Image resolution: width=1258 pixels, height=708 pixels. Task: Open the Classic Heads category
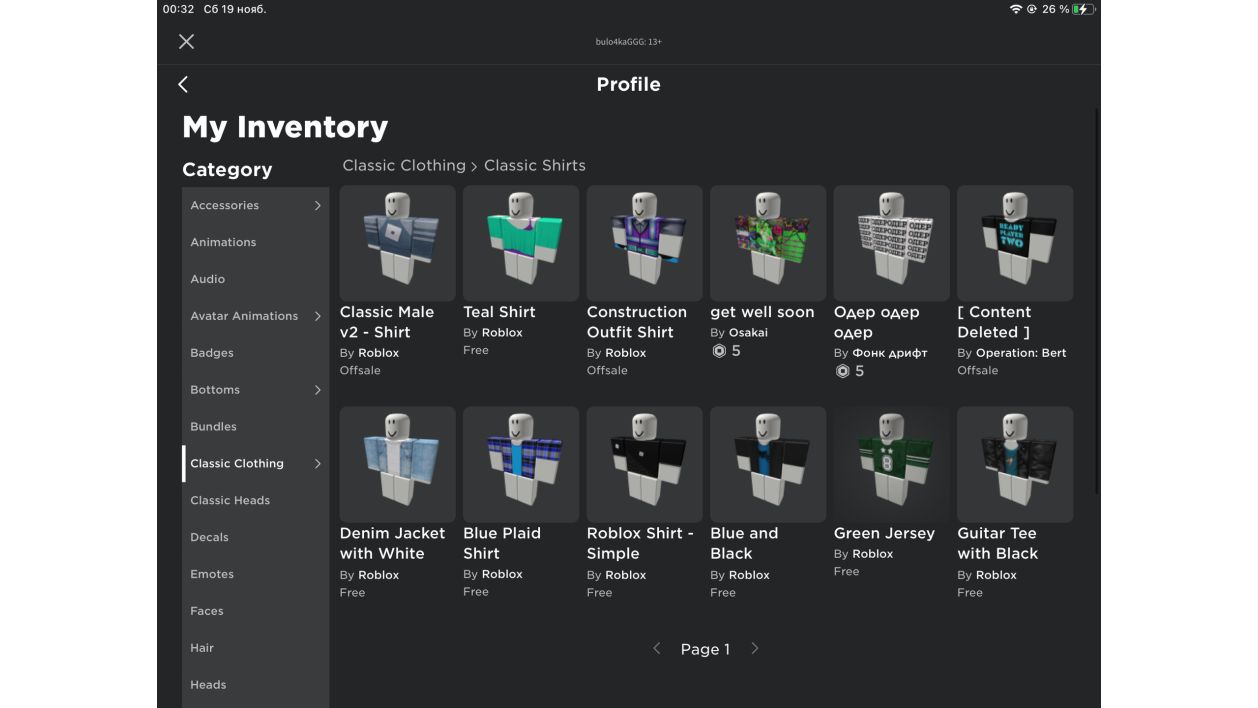coord(255,500)
